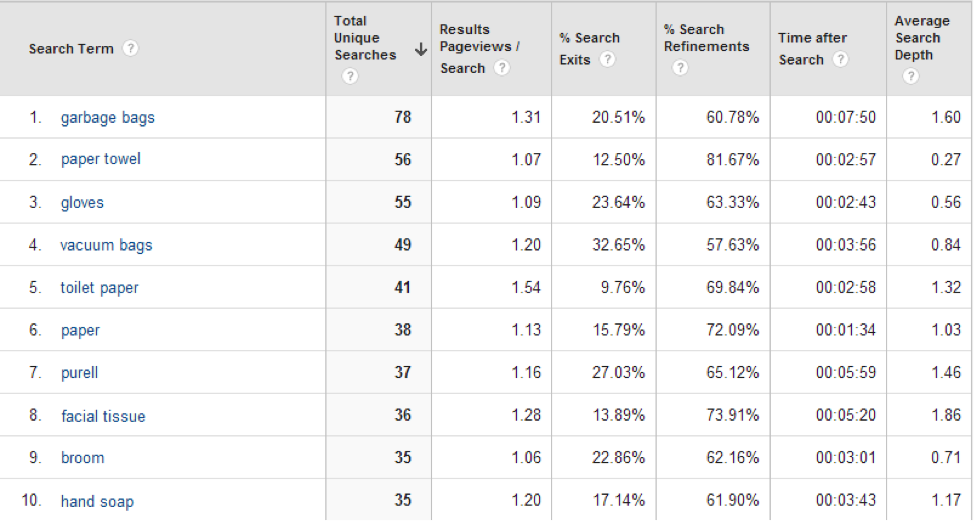Click help icon under % Search Refinements
The width and height of the screenshot is (974, 521).
pos(680,68)
